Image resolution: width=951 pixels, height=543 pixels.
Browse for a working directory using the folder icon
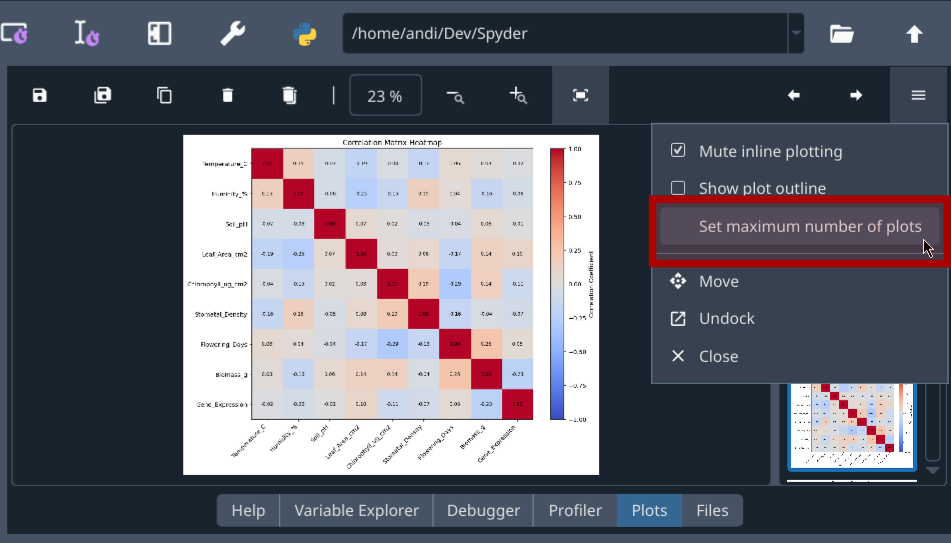[842, 33]
